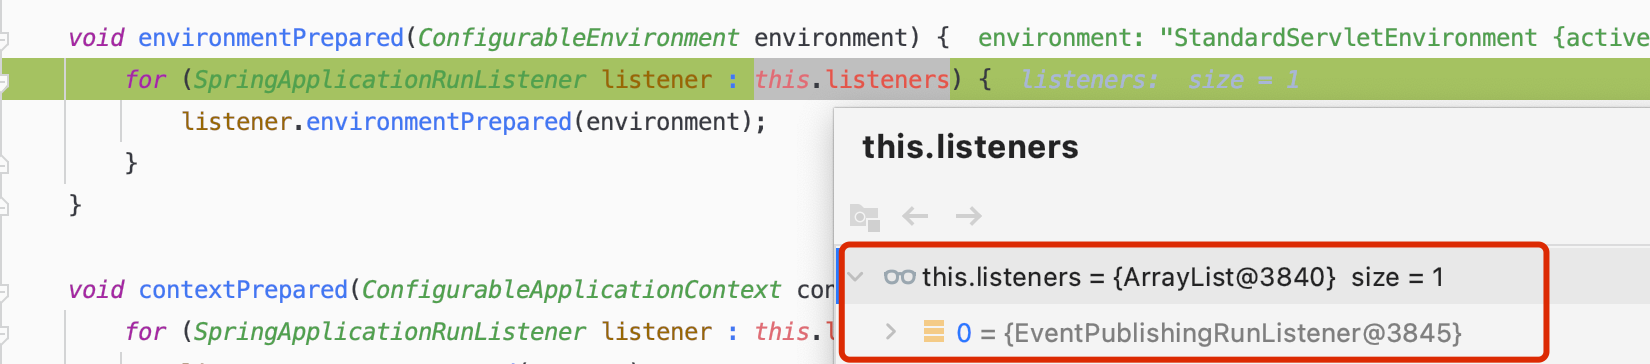The width and height of the screenshot is (1650, 364).
Task: Click the ConfigurableEnvironment parameter type
Action: click(x=577, y=38)
